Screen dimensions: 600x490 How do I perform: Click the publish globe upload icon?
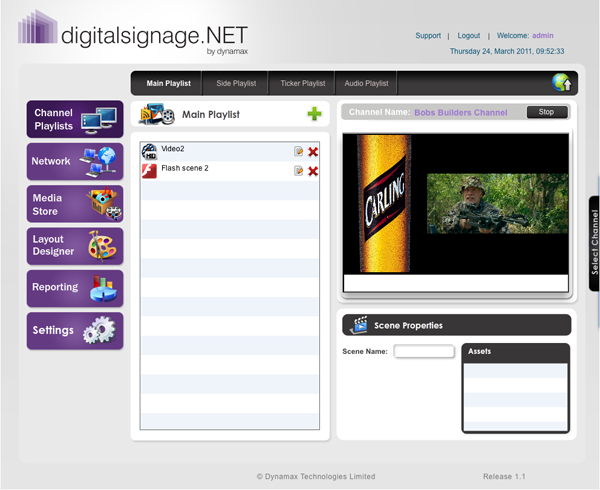[561, 82]
